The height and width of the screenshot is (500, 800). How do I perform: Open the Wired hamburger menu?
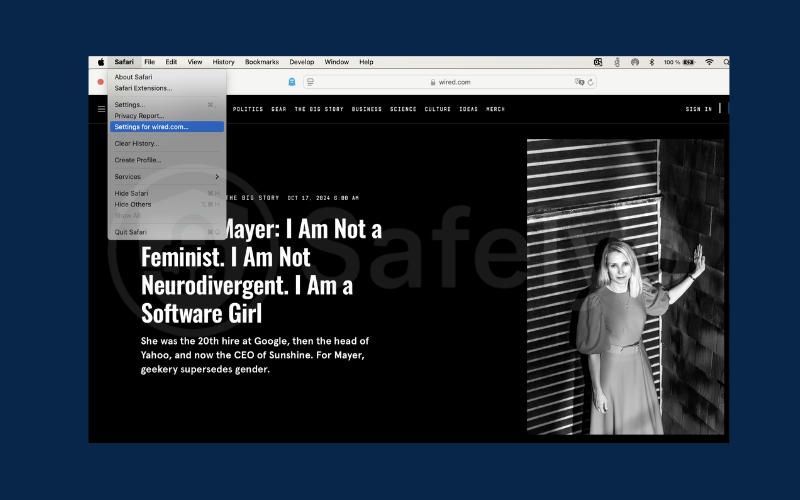point(102,109)
